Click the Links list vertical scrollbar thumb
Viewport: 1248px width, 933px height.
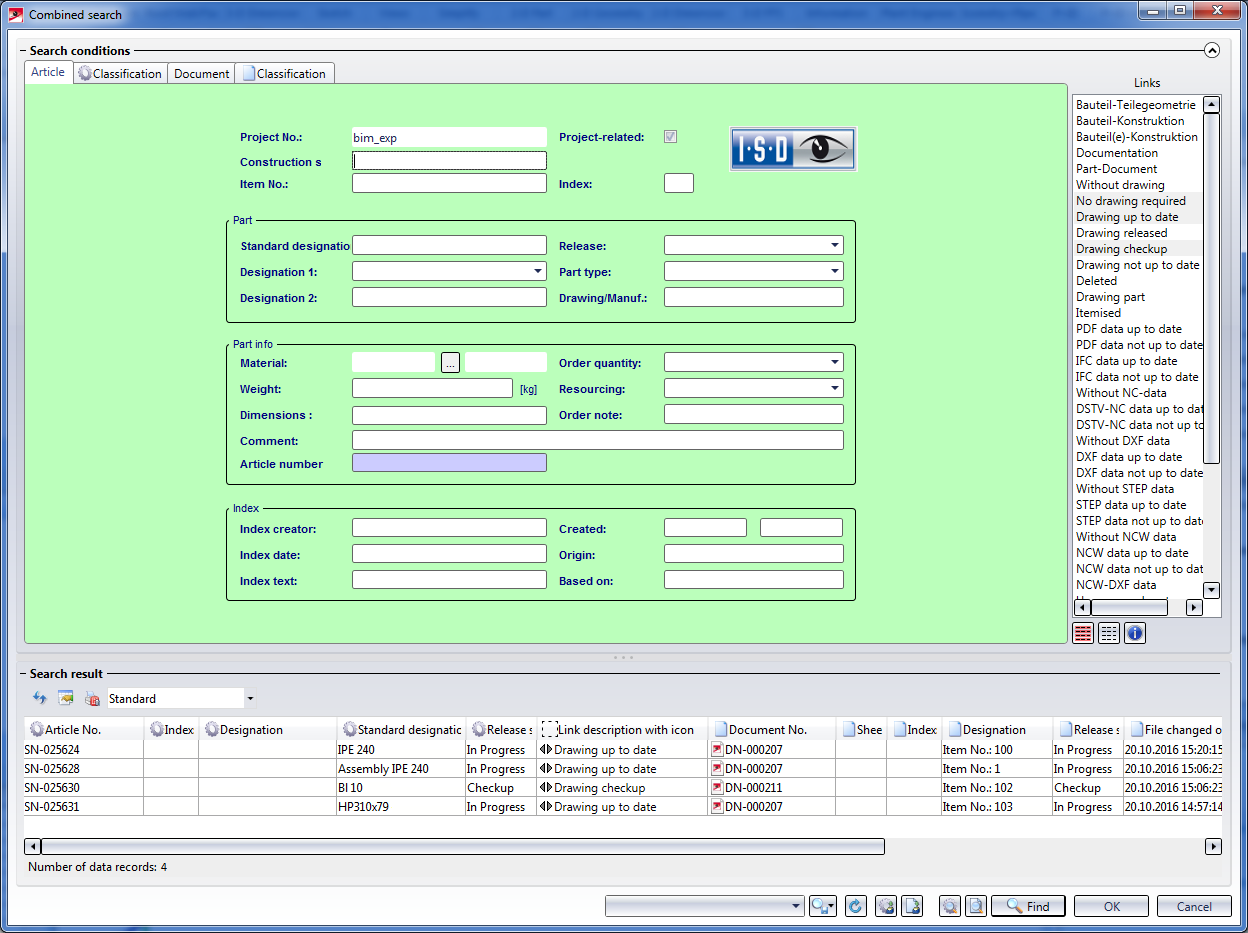(x=1212, y=288)
